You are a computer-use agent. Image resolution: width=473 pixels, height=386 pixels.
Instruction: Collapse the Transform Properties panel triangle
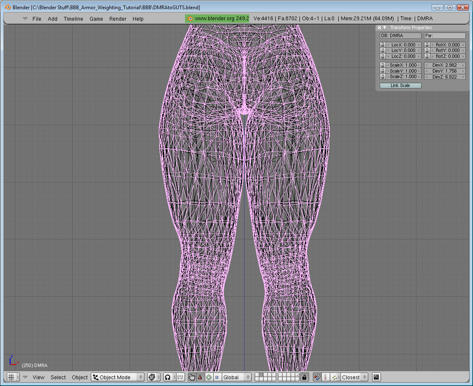click(x=385, y=28)
